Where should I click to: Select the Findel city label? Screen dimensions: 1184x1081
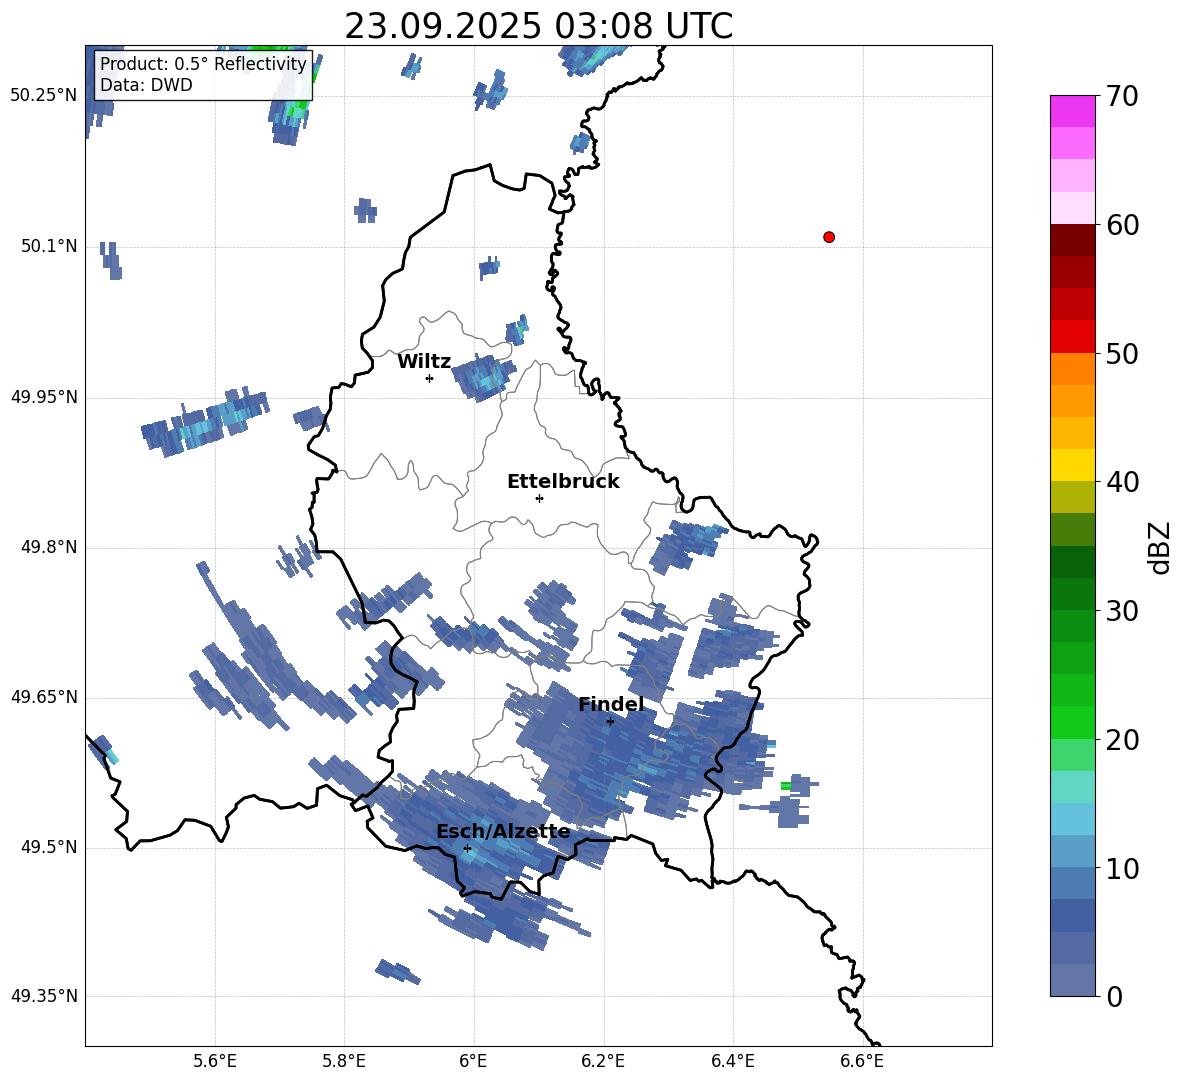coord(610,705)
